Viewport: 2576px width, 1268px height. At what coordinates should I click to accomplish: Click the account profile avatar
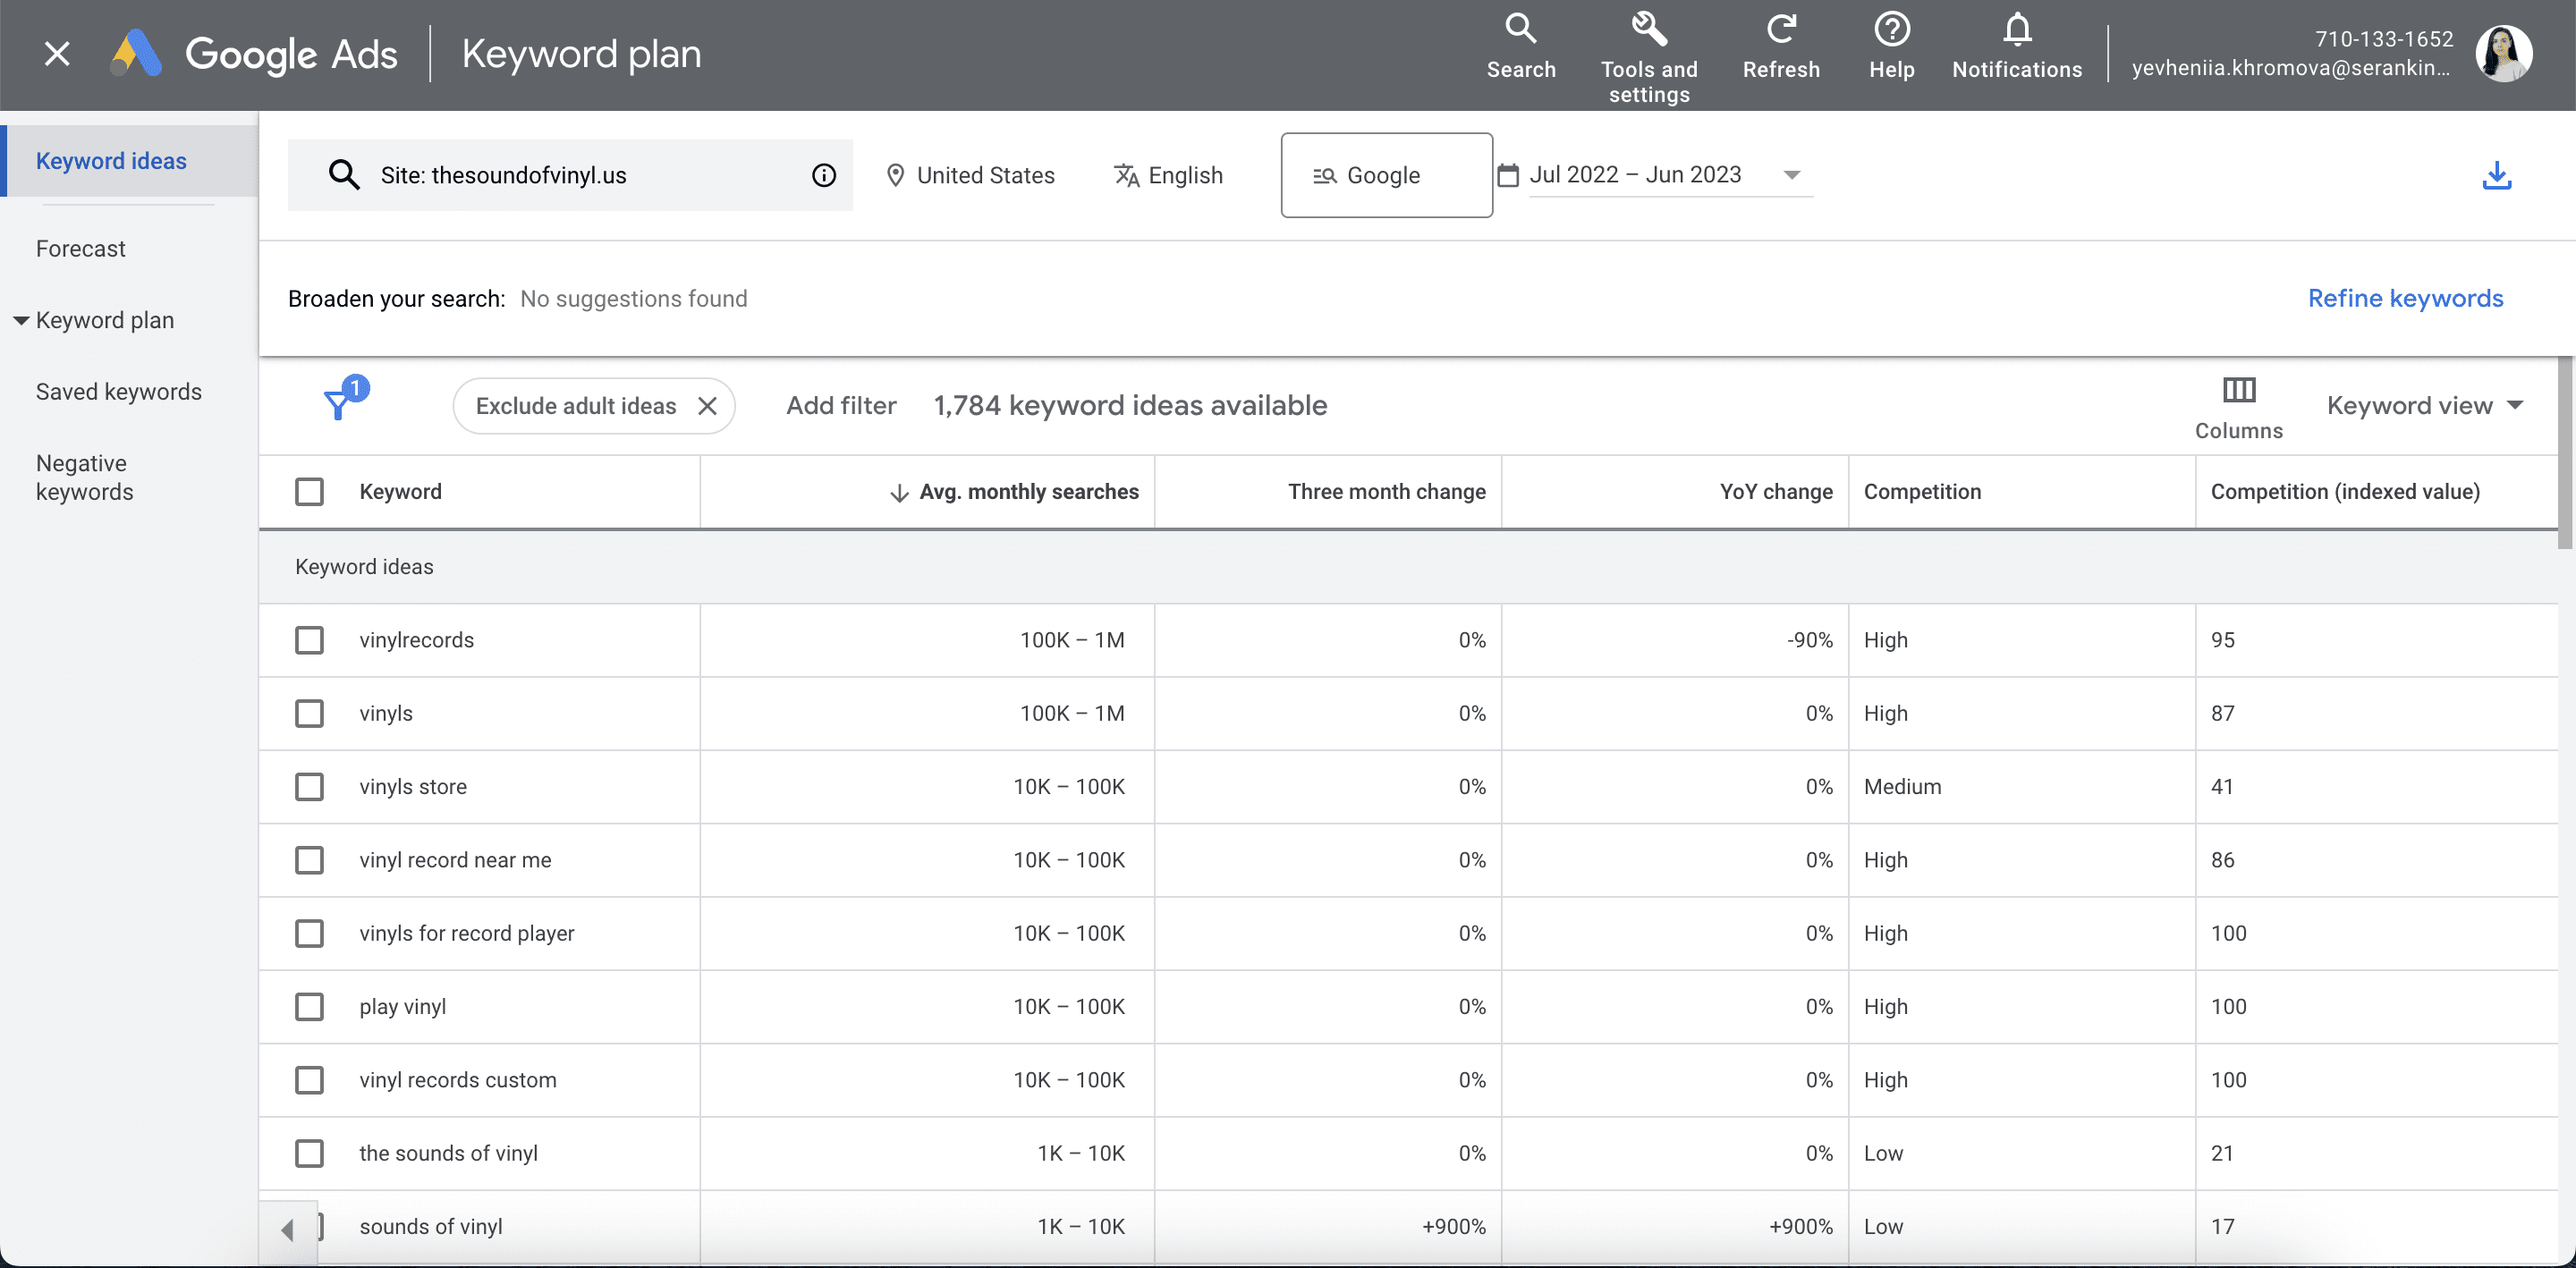click(2506, 53)
